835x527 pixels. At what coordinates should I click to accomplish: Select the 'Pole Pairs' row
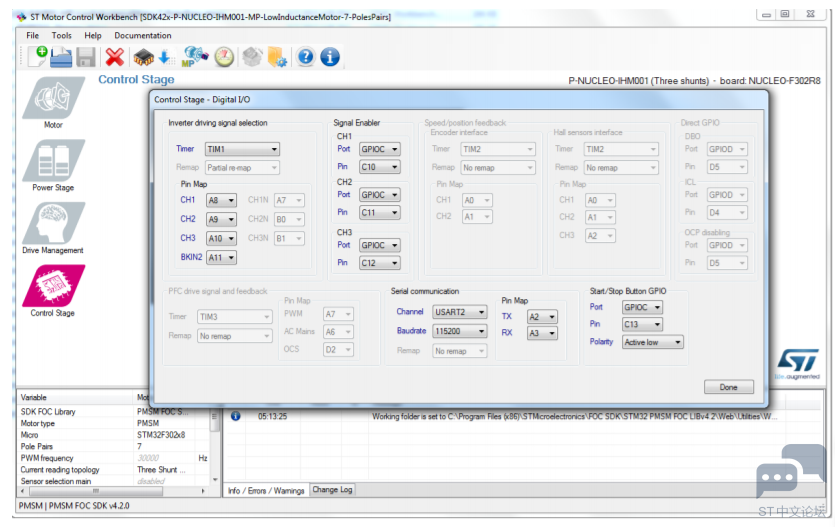coord(114,447)
